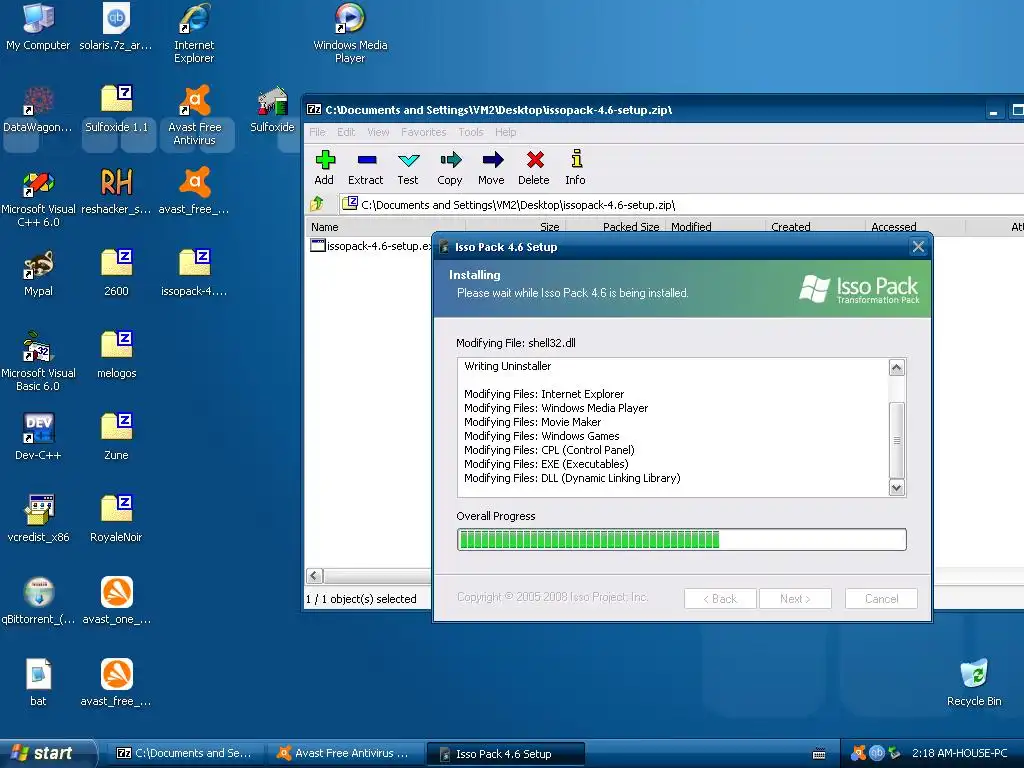Select avast_one installer desktop icon
The image size is (1024, 768).
click(116, 602)
